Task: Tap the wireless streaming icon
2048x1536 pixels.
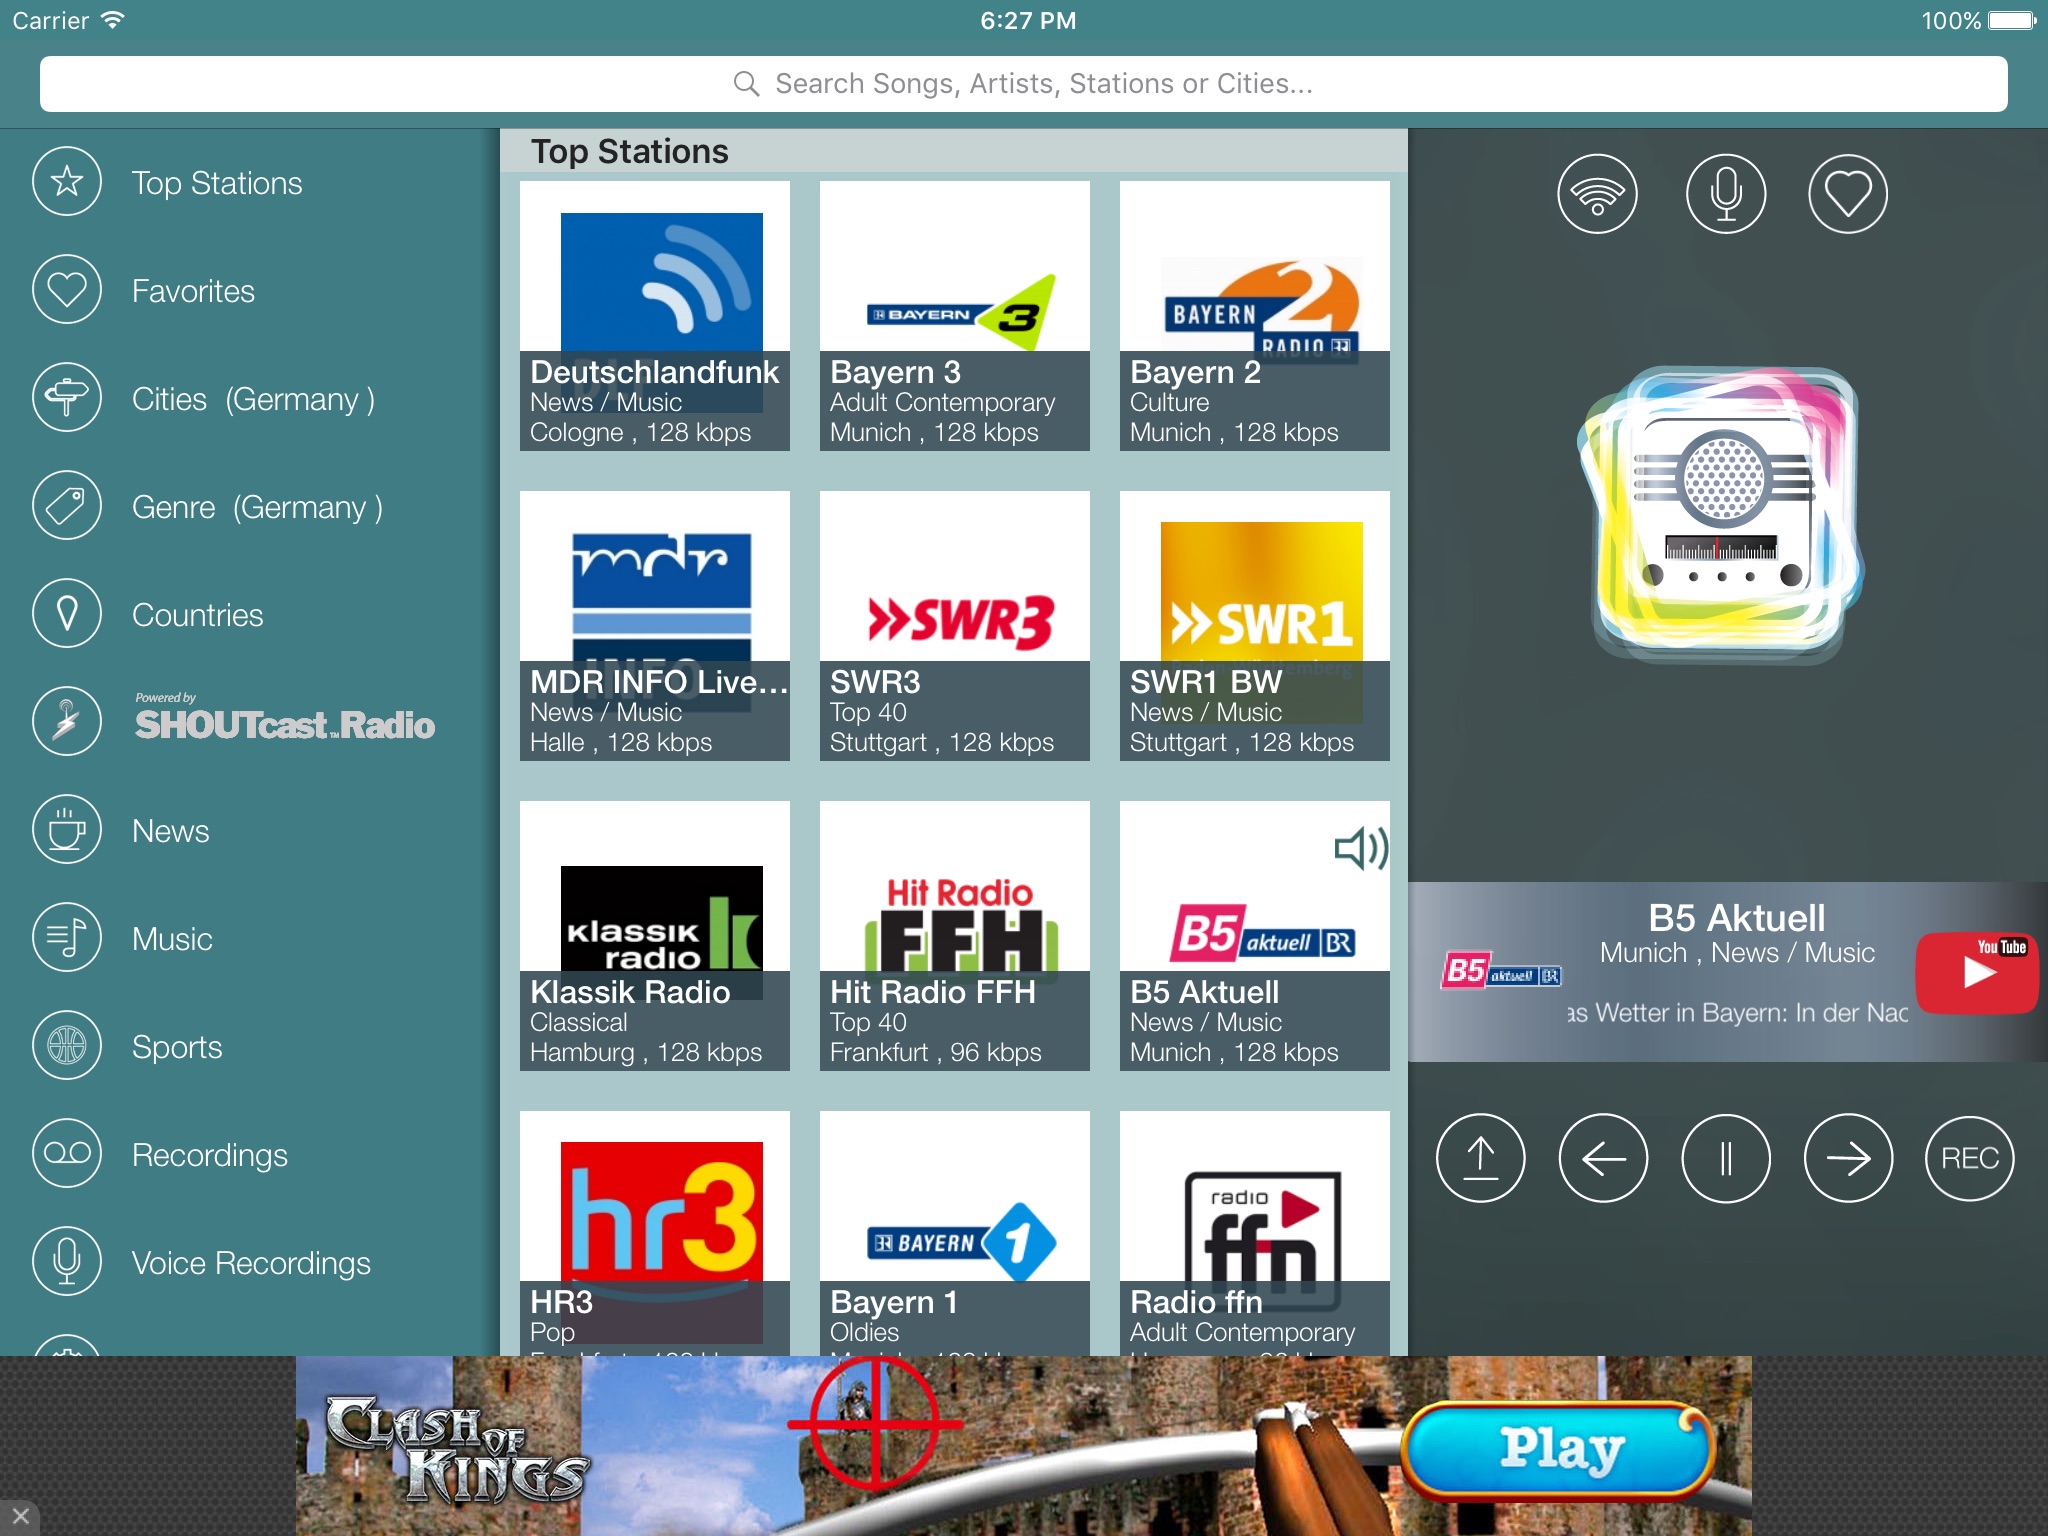Action: [1597, 194]
